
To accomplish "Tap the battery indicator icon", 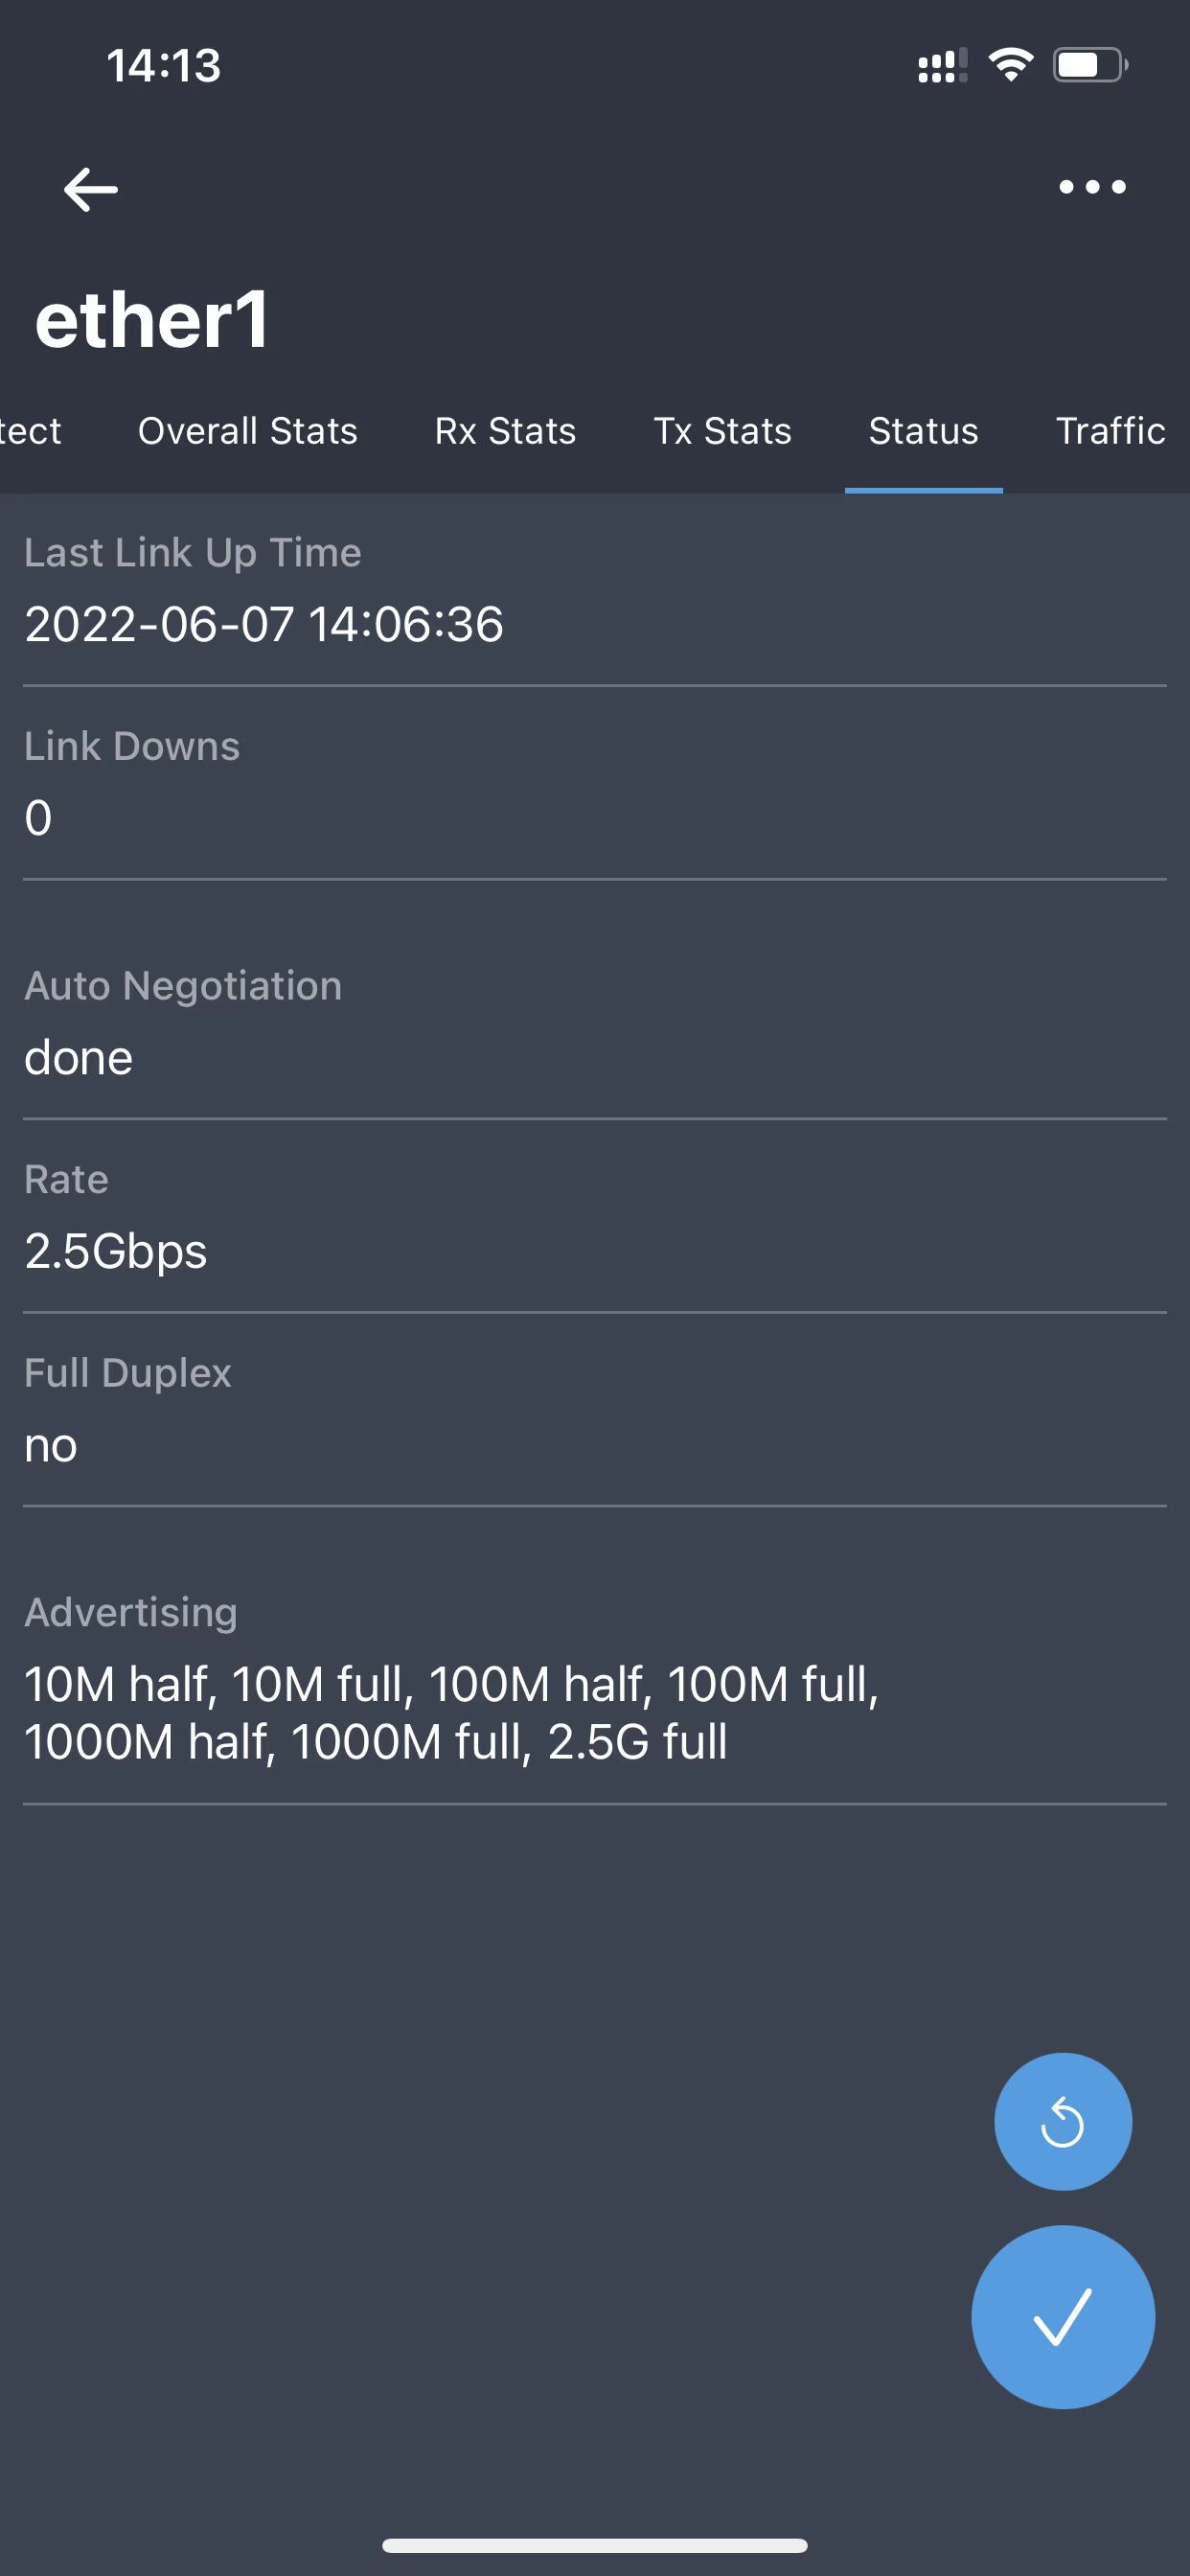I will (x=1089, y=66).
